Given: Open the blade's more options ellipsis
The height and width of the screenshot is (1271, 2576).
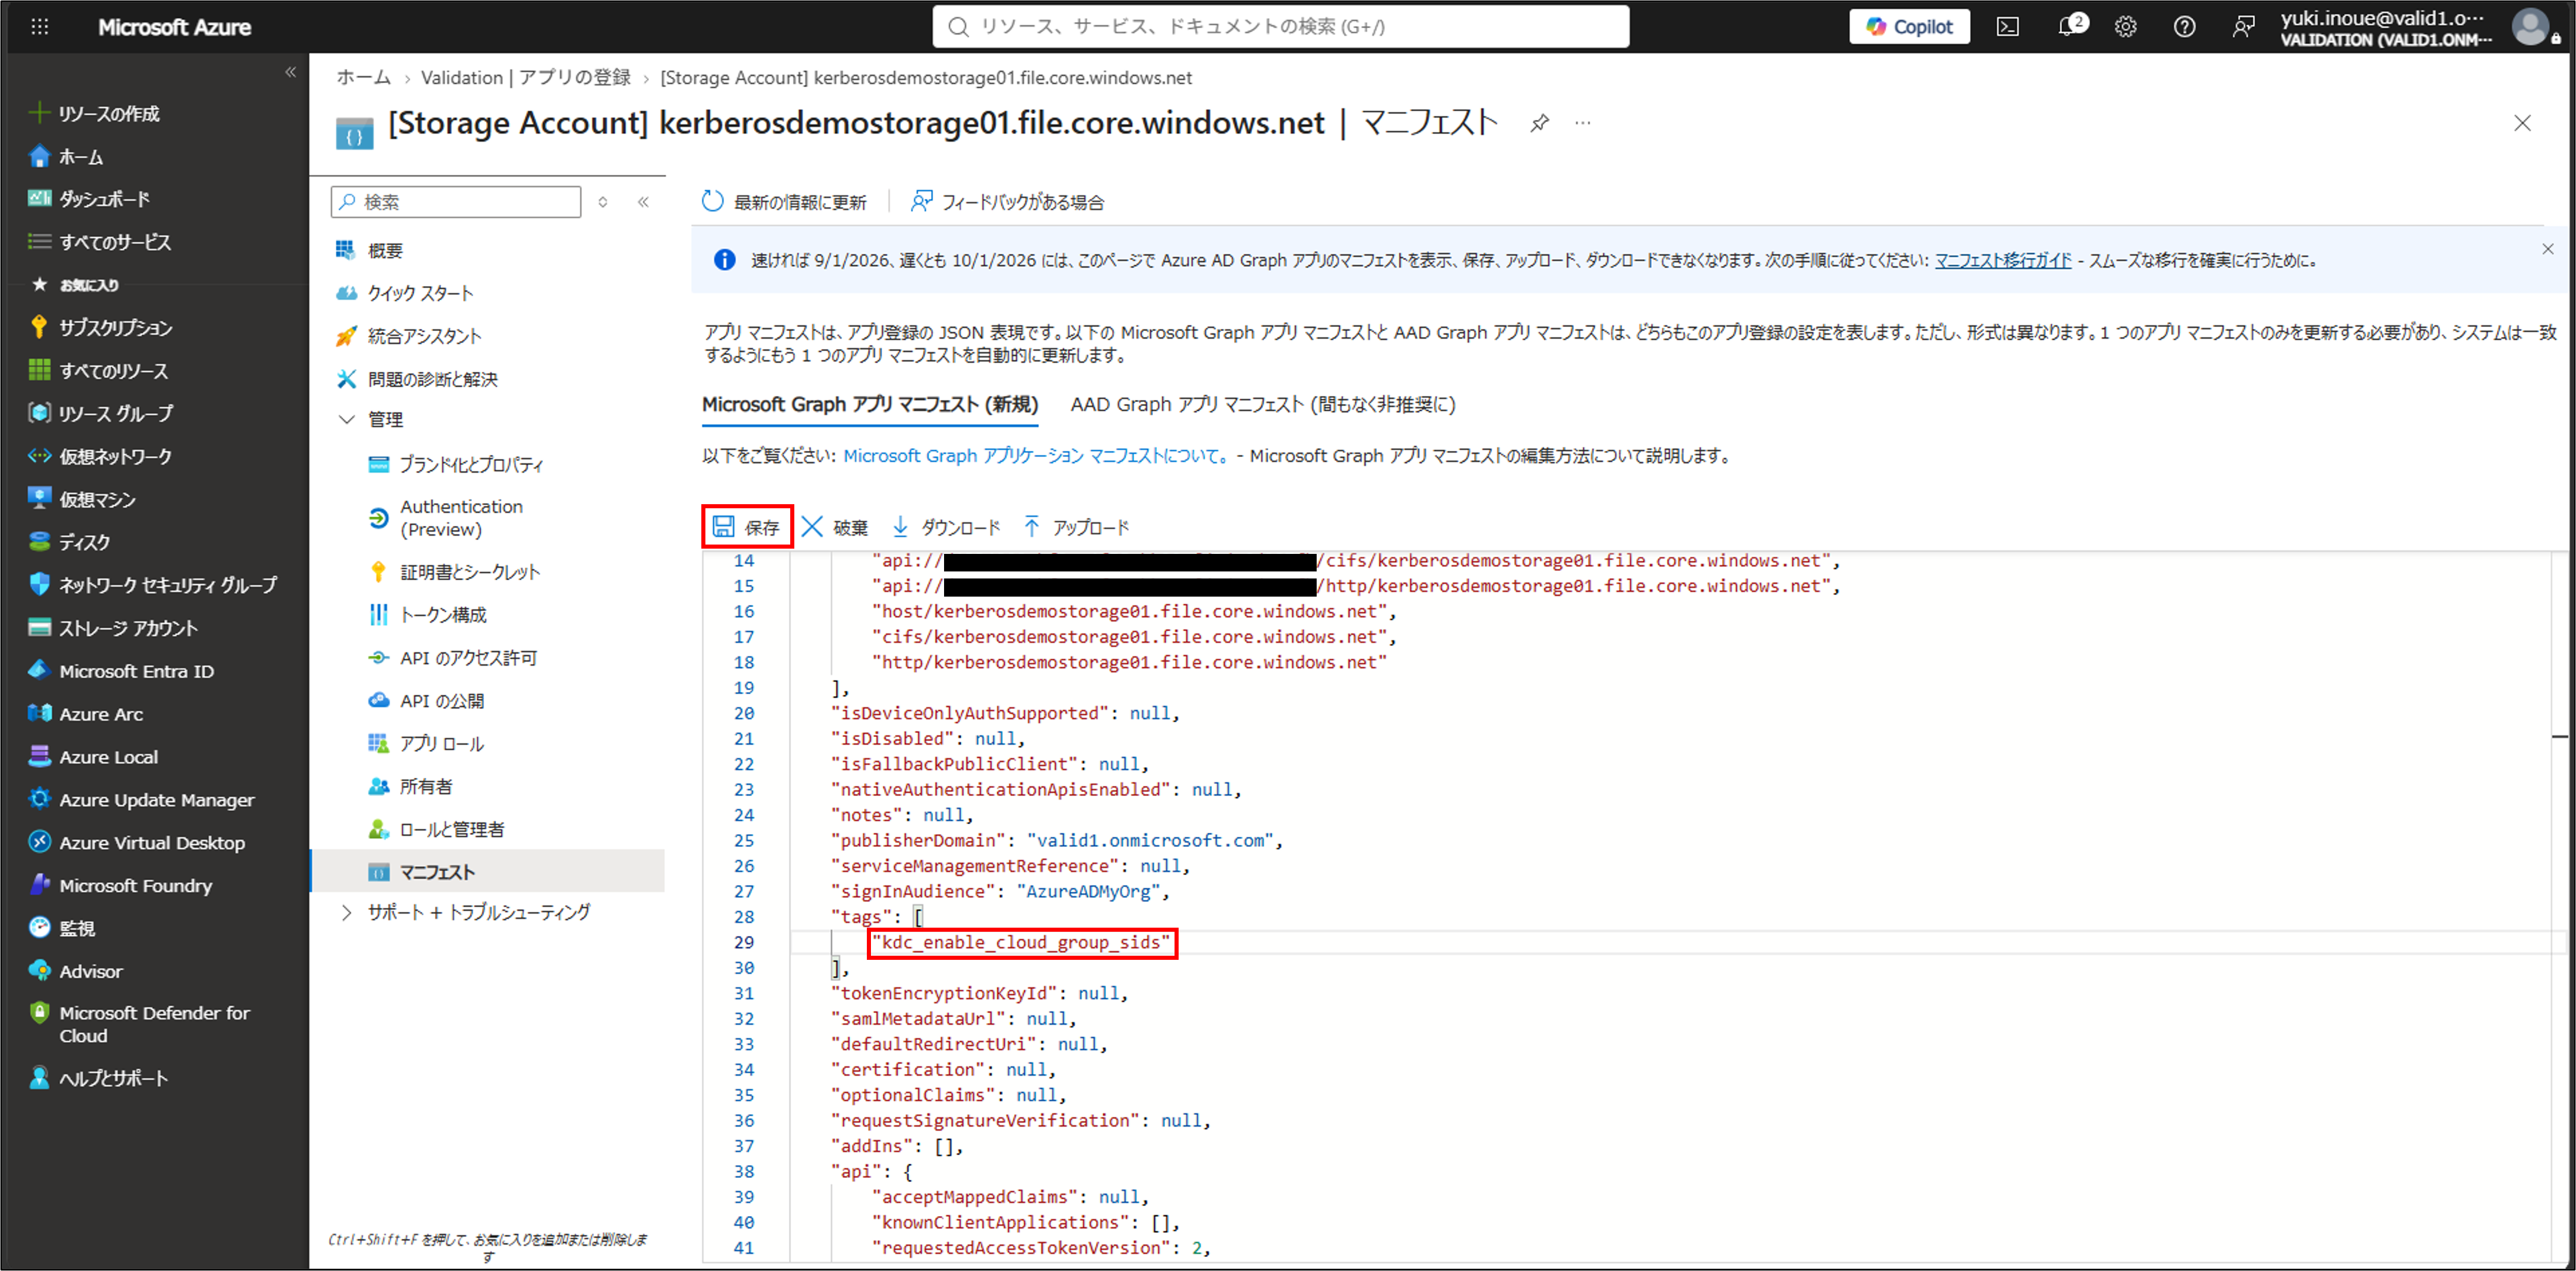Looking at the screenshot, I should click(x=1582, y=123).
